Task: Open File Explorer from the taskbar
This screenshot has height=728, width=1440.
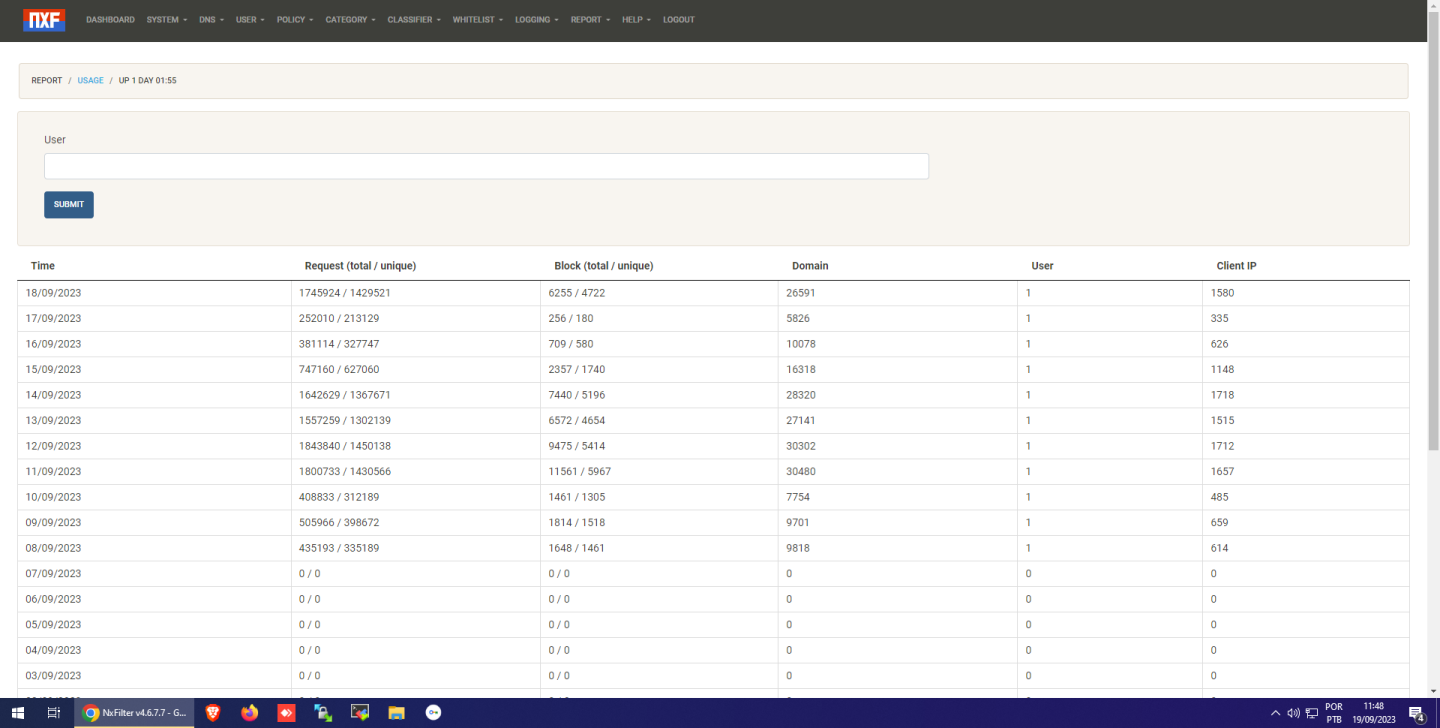Action: pos(396,713)
